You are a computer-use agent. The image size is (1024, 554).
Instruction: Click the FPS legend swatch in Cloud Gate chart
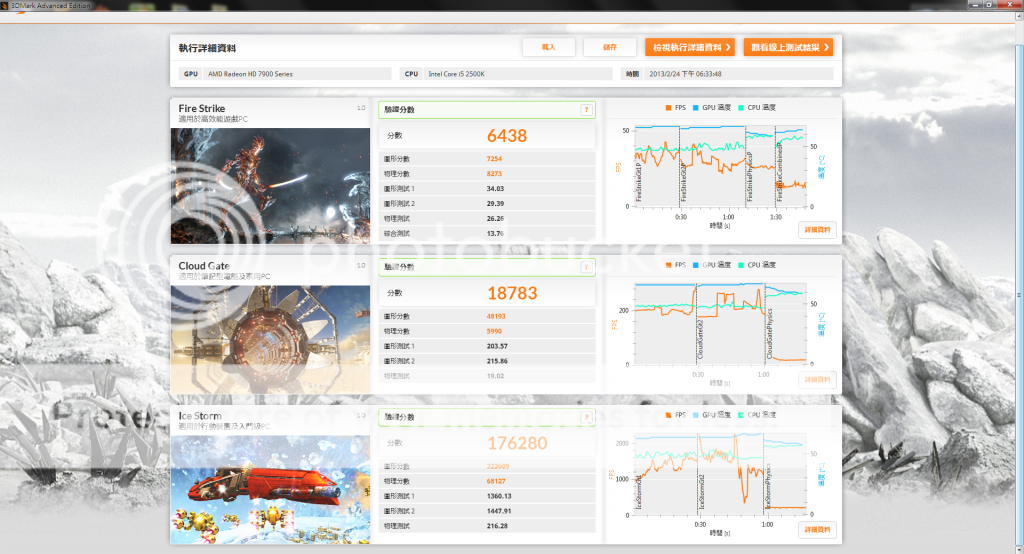pos(668,265)
